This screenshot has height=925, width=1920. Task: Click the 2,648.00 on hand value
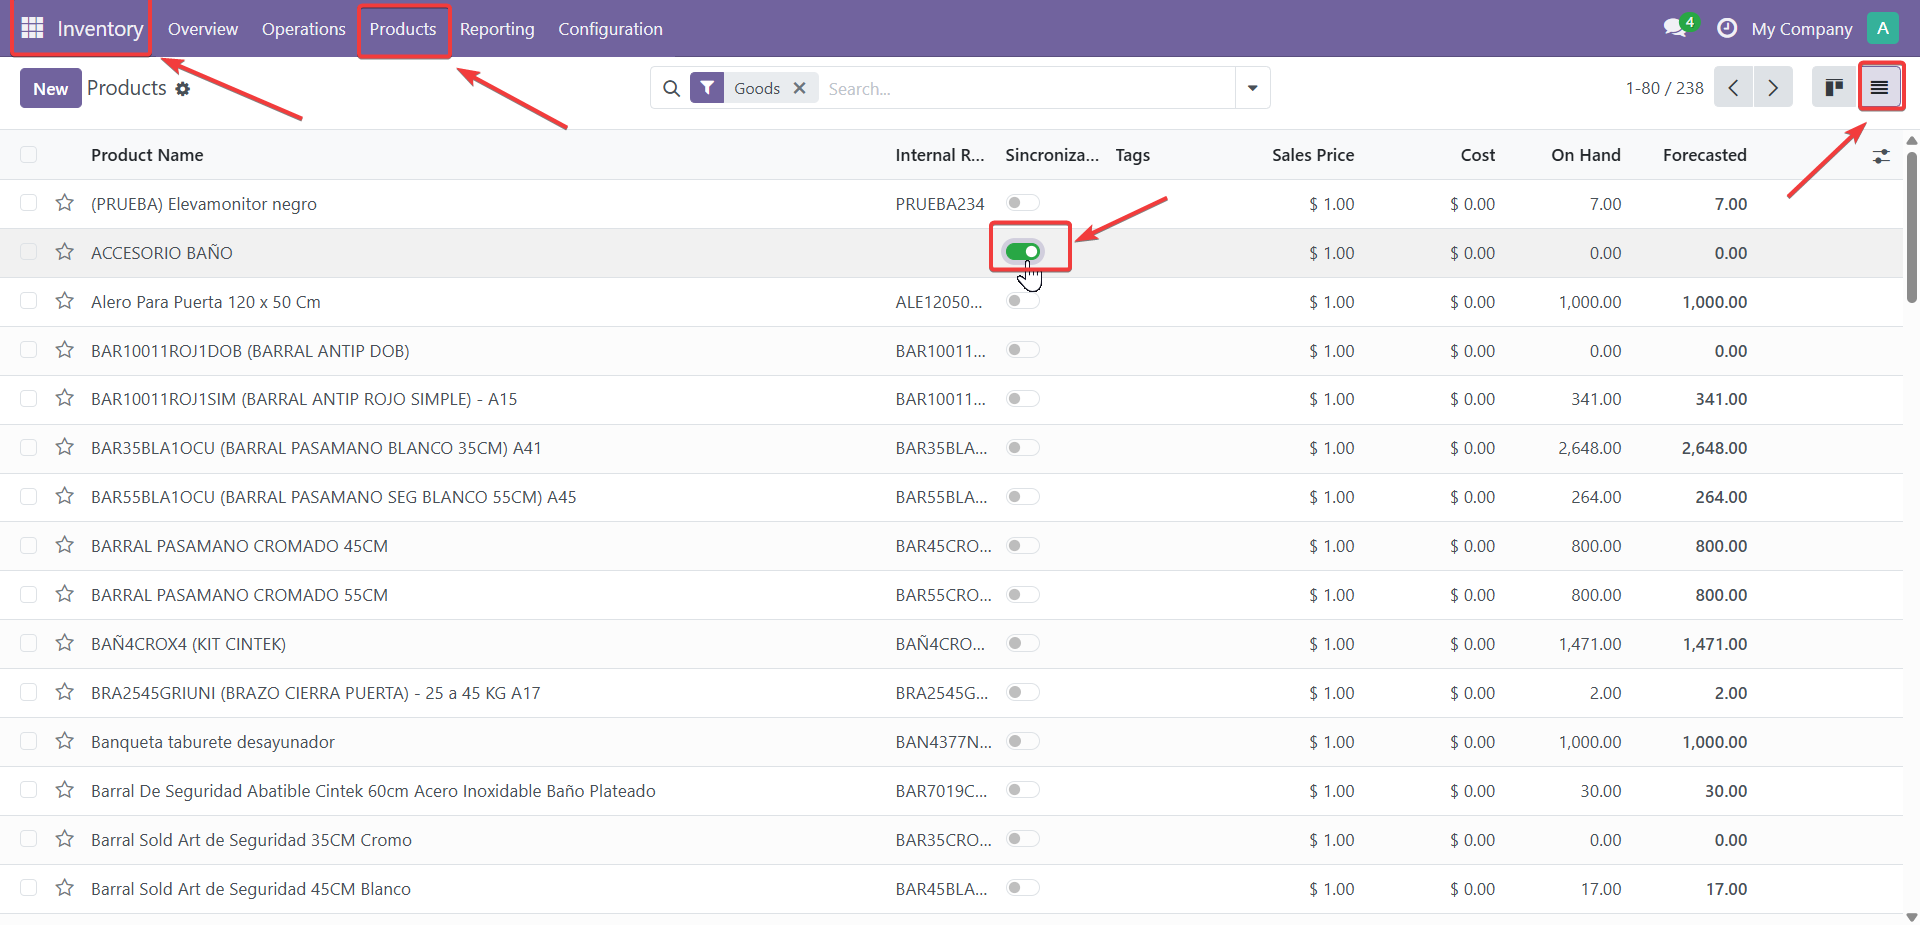pyautogui.click(x=1589, y=448)
